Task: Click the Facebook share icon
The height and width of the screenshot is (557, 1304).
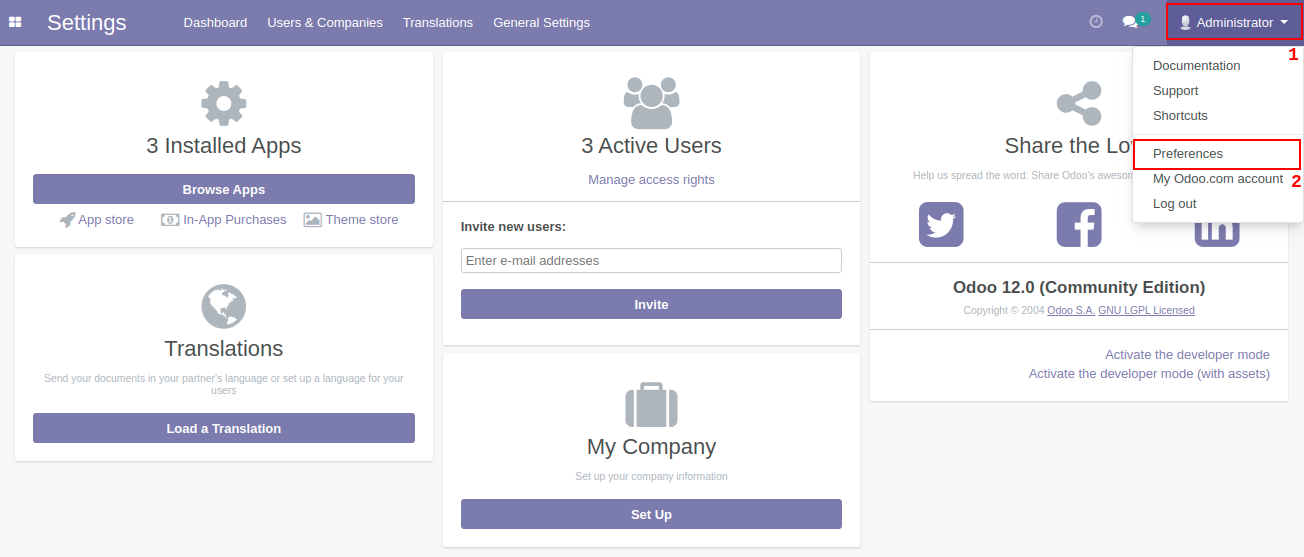Action: pyautogui.click(x=1079, y=224)
